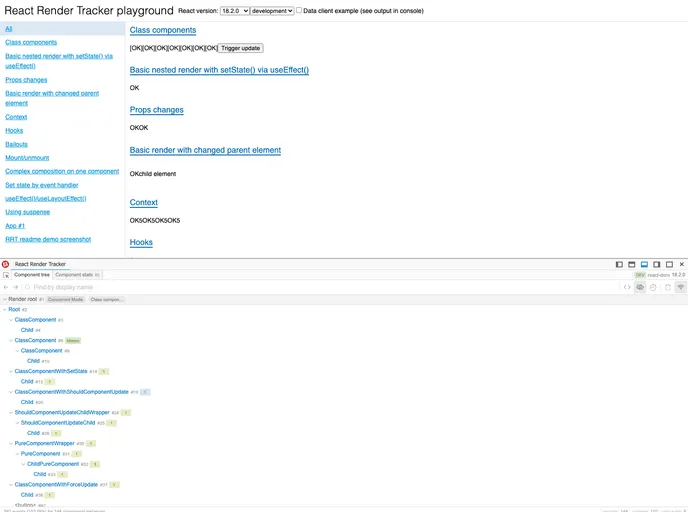688x512 pixels.
Task: Open the development build mode dropdown
Action: (x=272, y=11)
